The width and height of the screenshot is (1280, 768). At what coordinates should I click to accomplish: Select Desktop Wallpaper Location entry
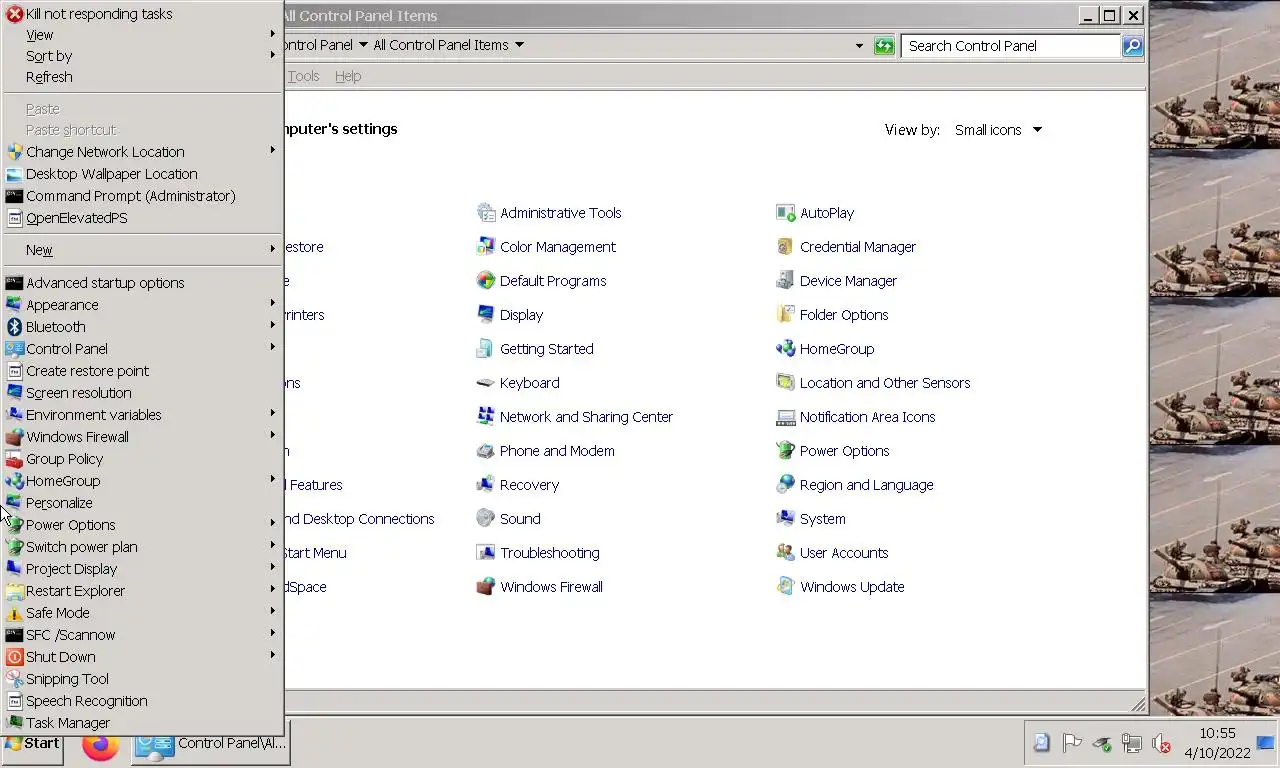point(142,174)
